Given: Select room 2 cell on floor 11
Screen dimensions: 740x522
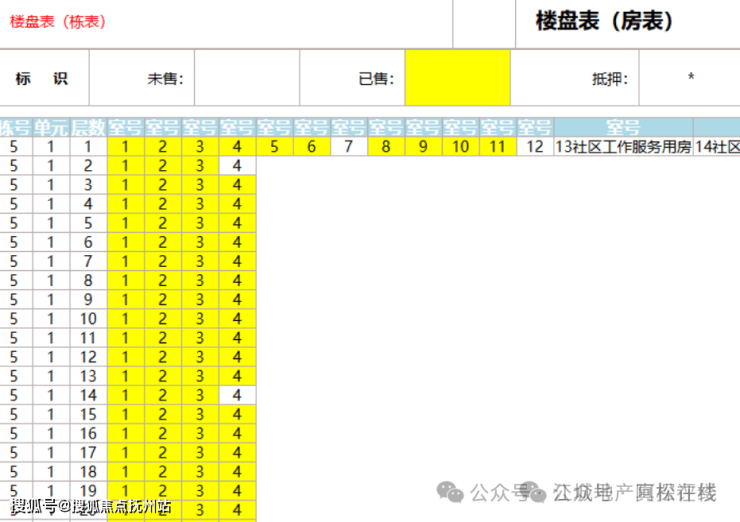Looking at the screenshot, I should click(162, 338).
